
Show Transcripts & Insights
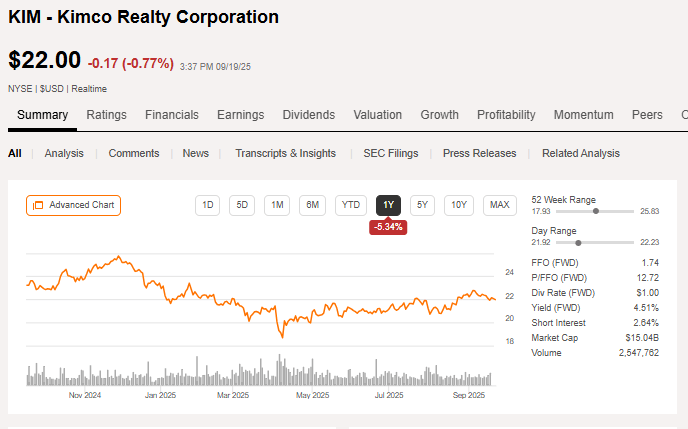(285, 153)
